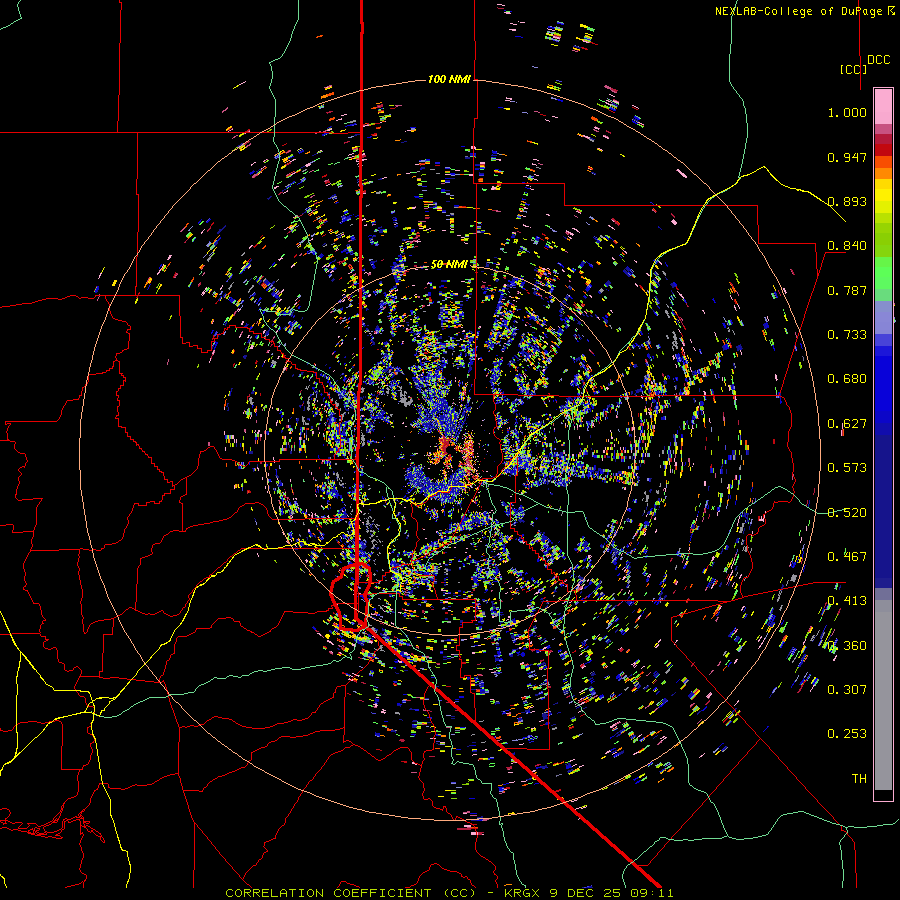Click the 0.733 scale value
The image size is (900, 900).
click(x=847, y=335)
